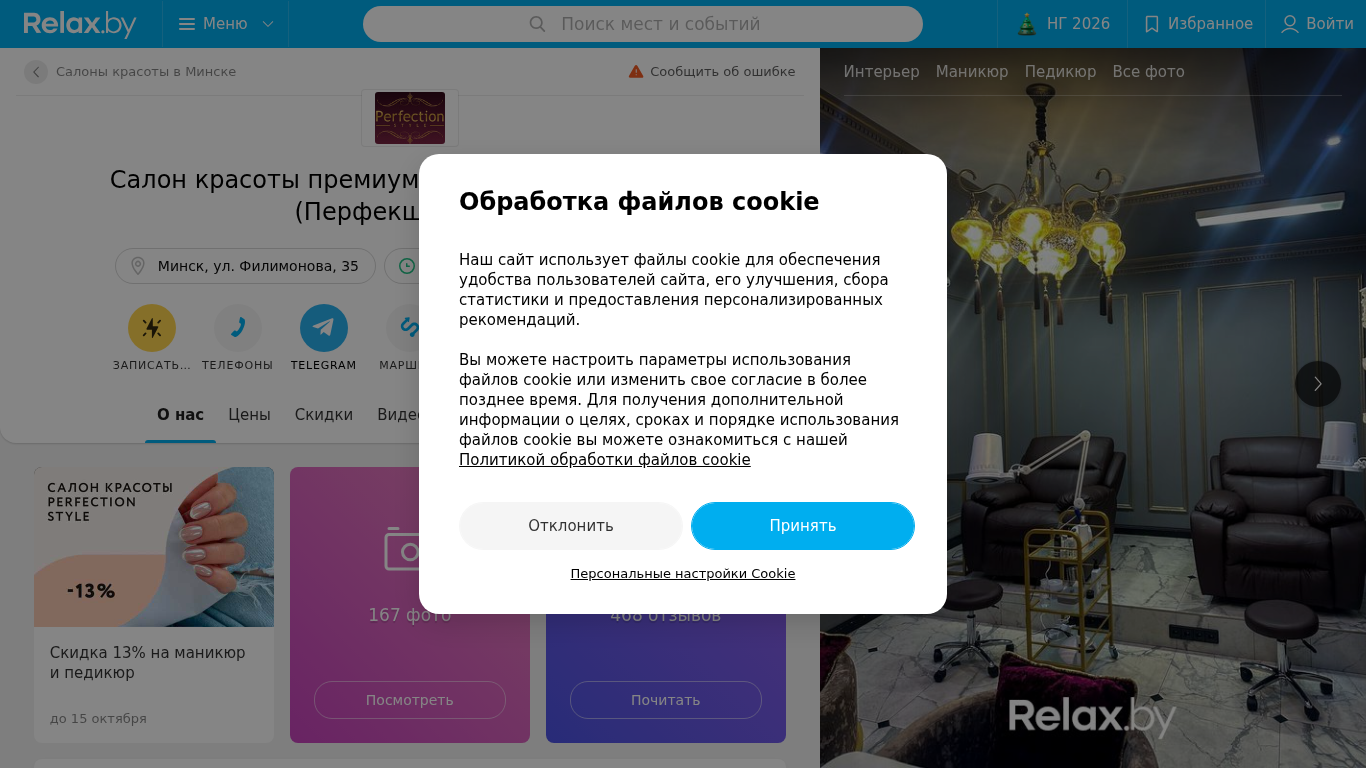Accept cookies with Принять button
This screenshot has width=1366, height=768.
point(803,526)
